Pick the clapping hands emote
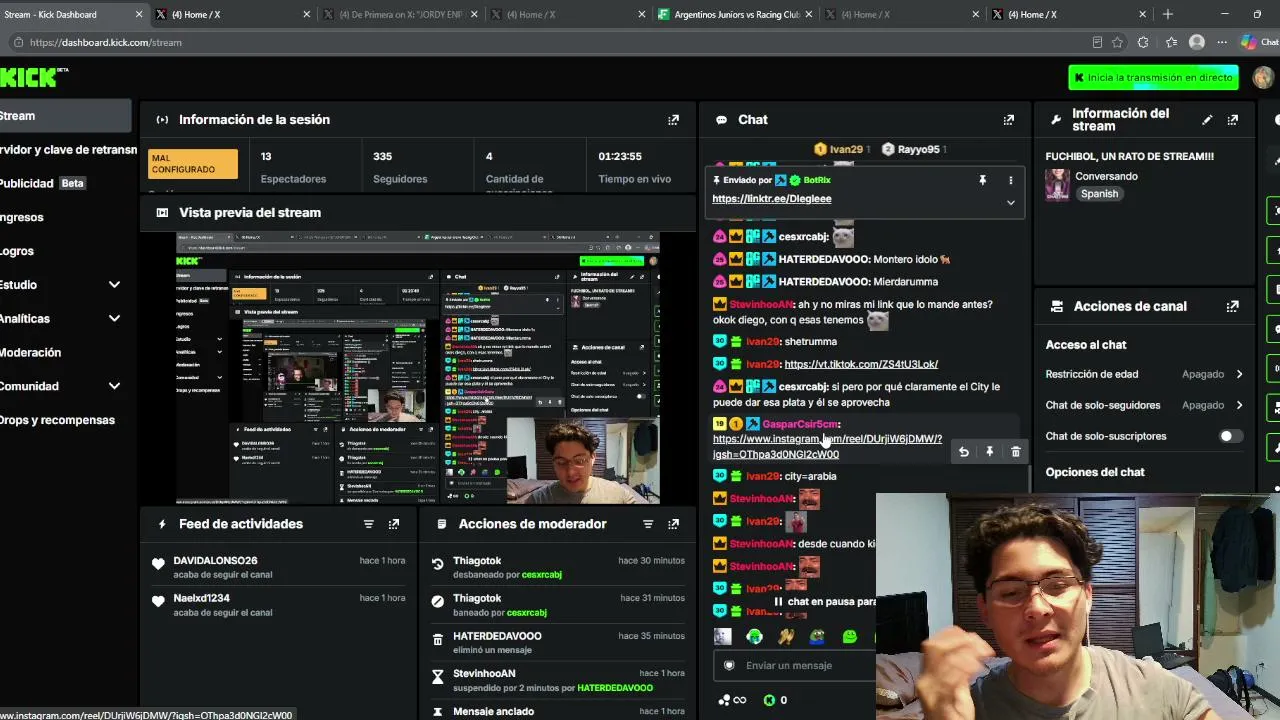The height and width of the screenshot is (720, 1280). (786, 636)
